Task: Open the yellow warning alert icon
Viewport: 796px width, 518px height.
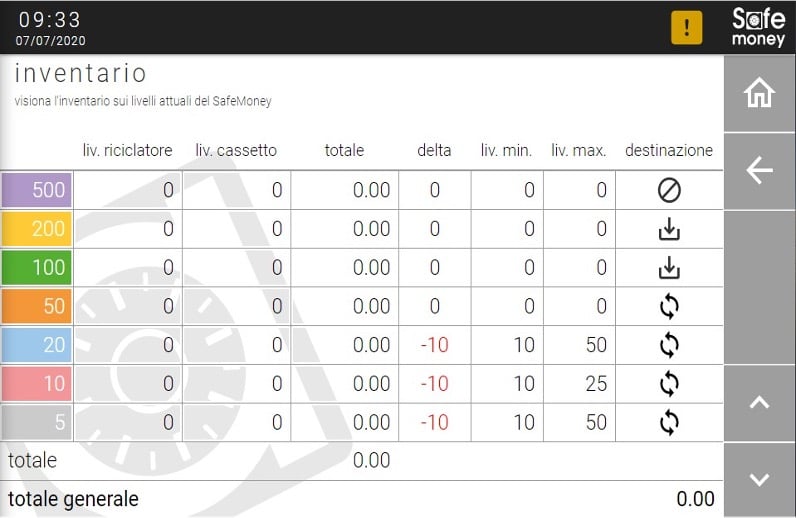Action: pyautogui.click(x=686, y=27)
